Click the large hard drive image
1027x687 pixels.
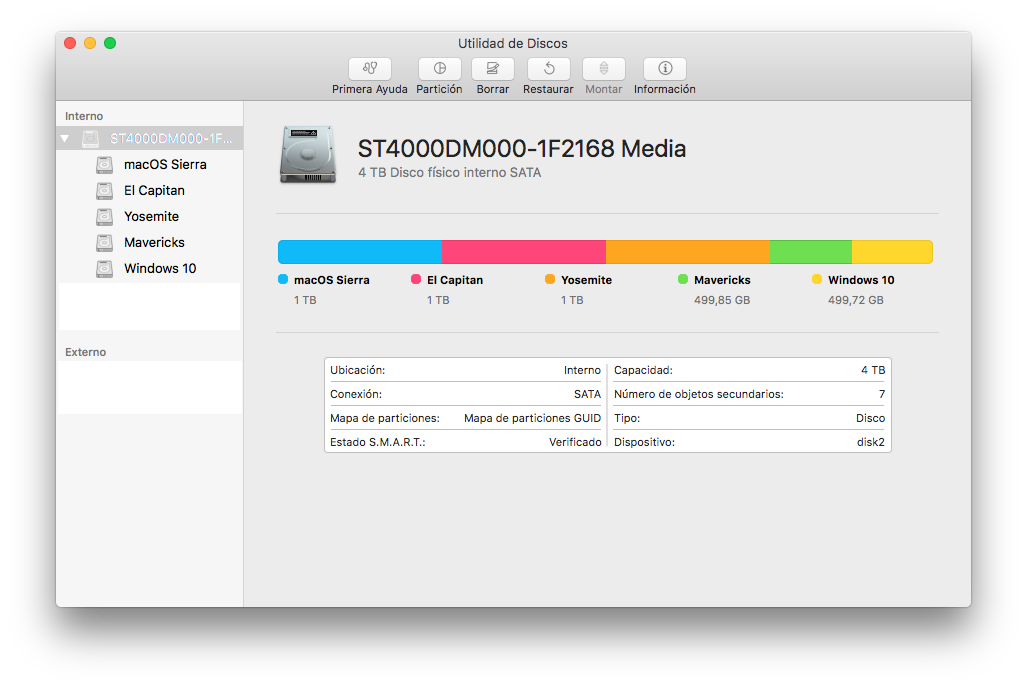point(308,155)
